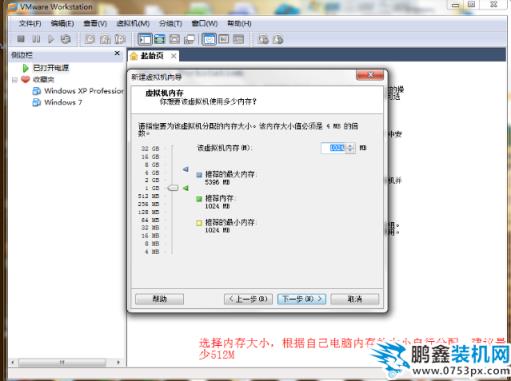511x381 pixels.
Task: Open the 文件(F) menu
Action: 30,23
